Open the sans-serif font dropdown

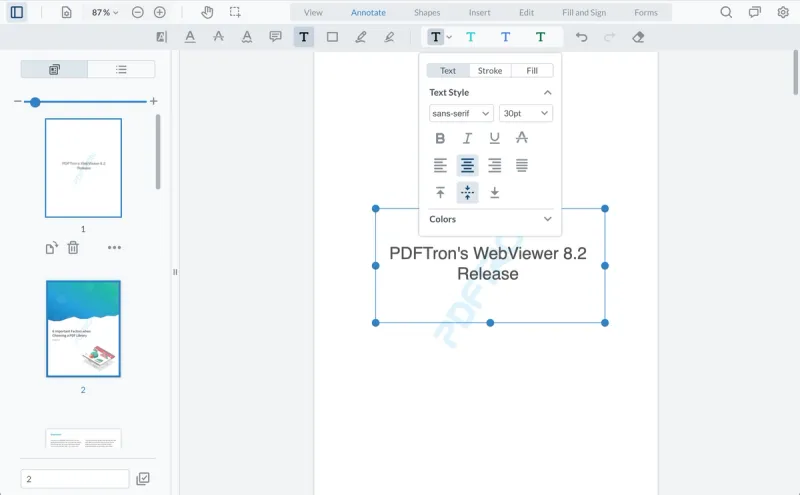(461, 113)
